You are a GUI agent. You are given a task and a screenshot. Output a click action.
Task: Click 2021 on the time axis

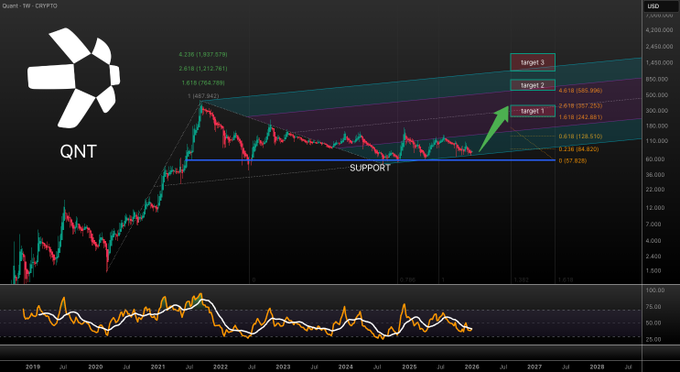[158, 367]
